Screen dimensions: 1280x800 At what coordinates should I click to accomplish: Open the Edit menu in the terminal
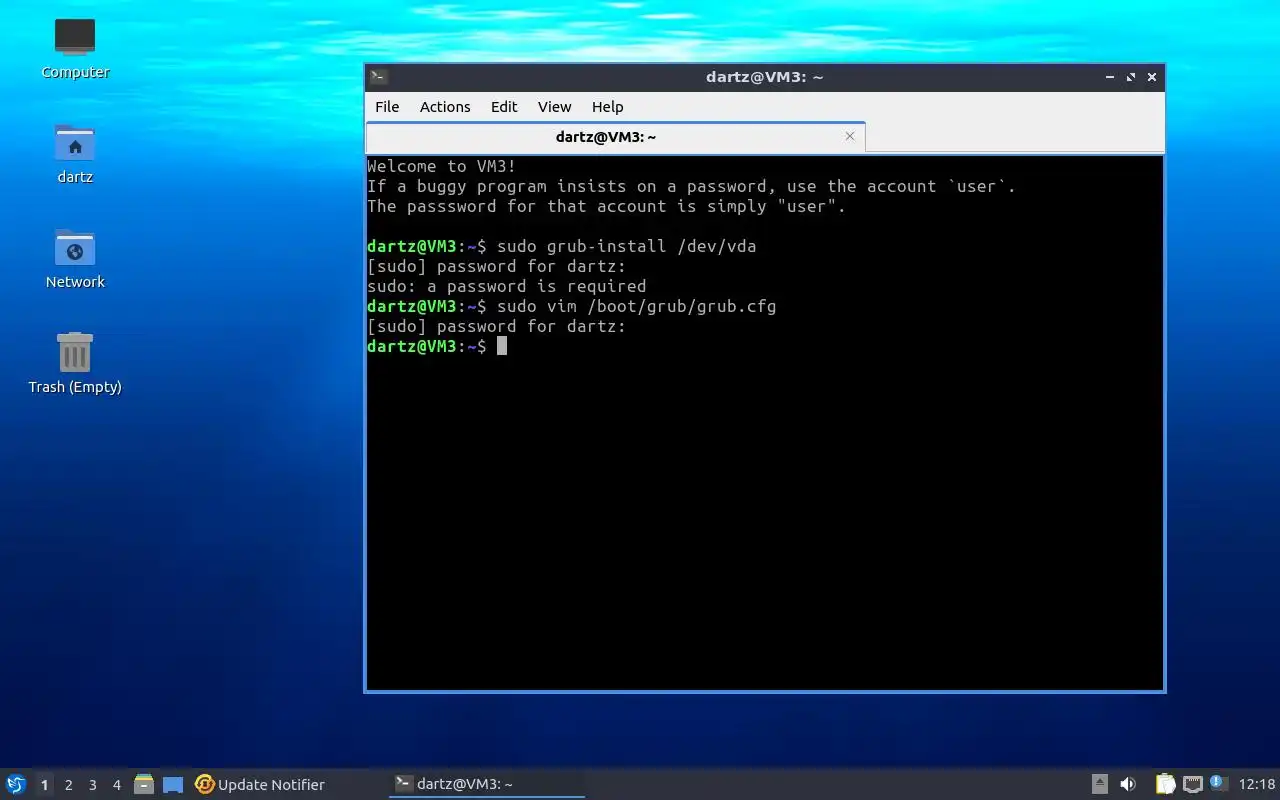504,107
